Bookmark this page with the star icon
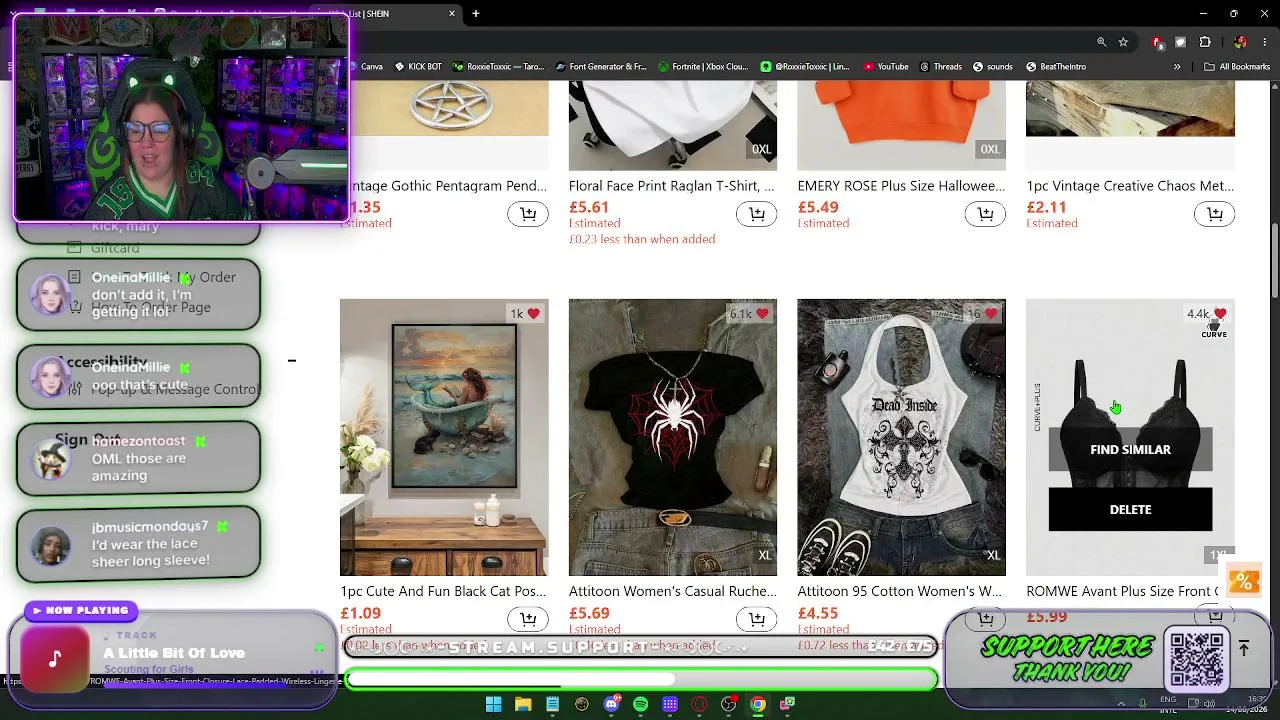The width and height of the screenshot is (1280, 720). (1123, 42)
